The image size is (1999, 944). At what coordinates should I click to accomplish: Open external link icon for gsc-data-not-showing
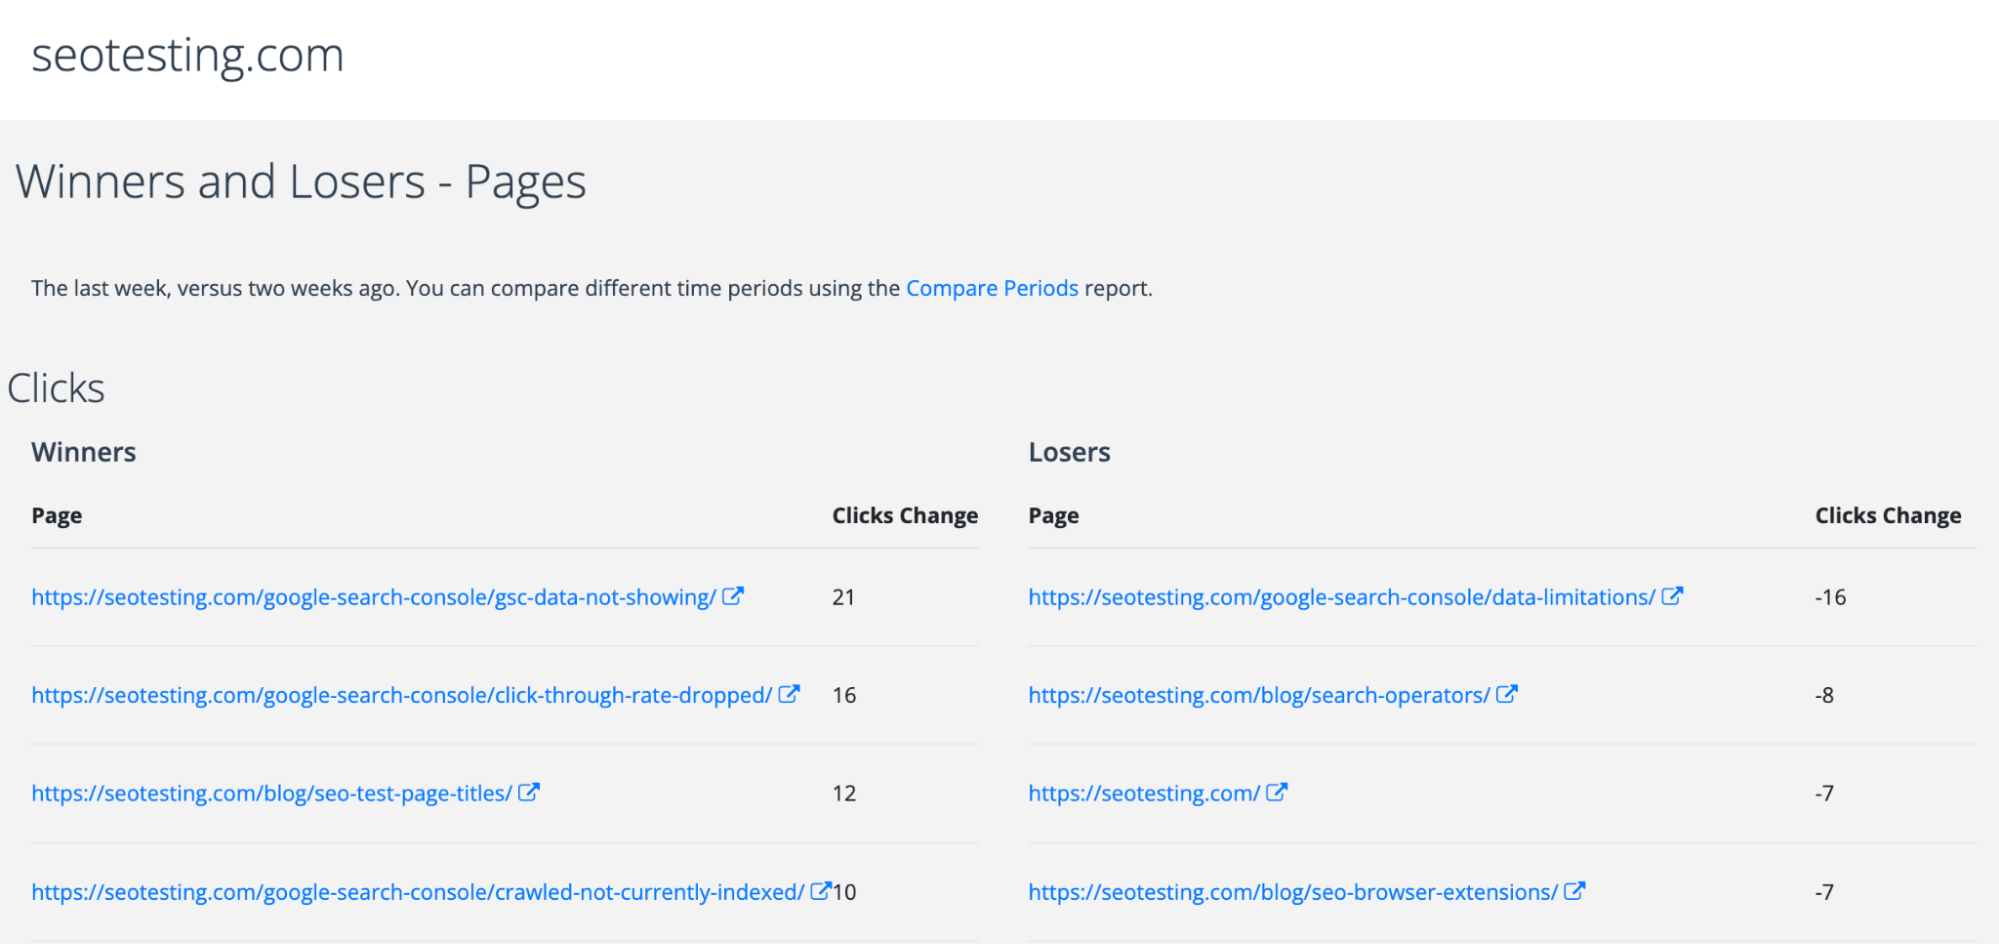coord(733,596)
